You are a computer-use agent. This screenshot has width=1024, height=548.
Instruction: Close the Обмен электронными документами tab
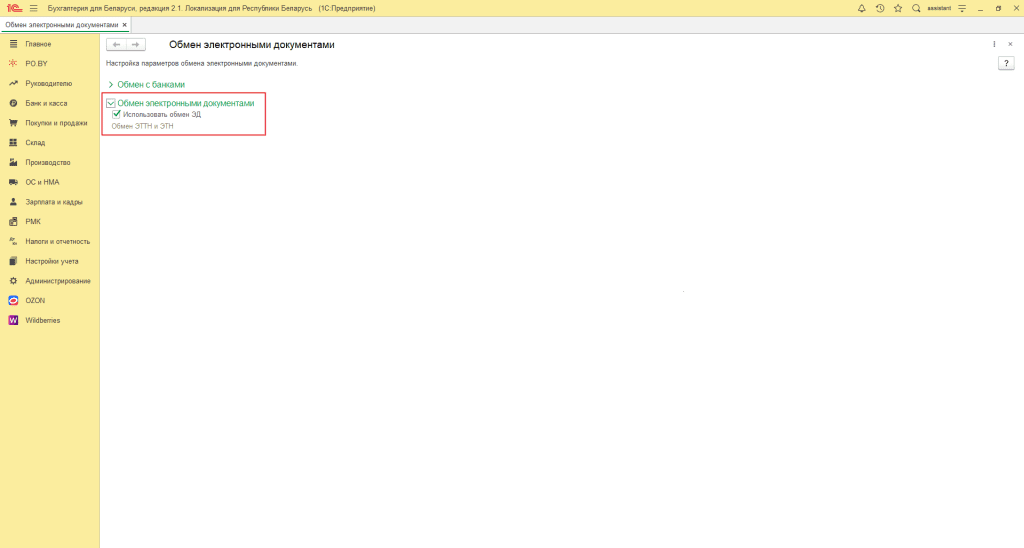pyautogui.click(x=125, y=25)
